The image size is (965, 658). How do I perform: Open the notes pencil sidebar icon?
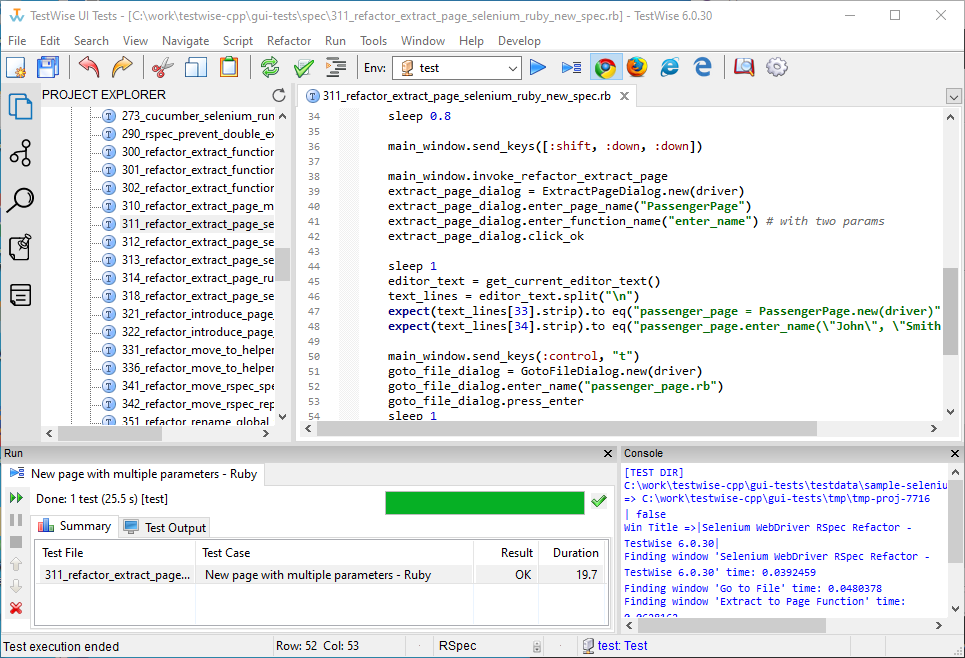20,247
